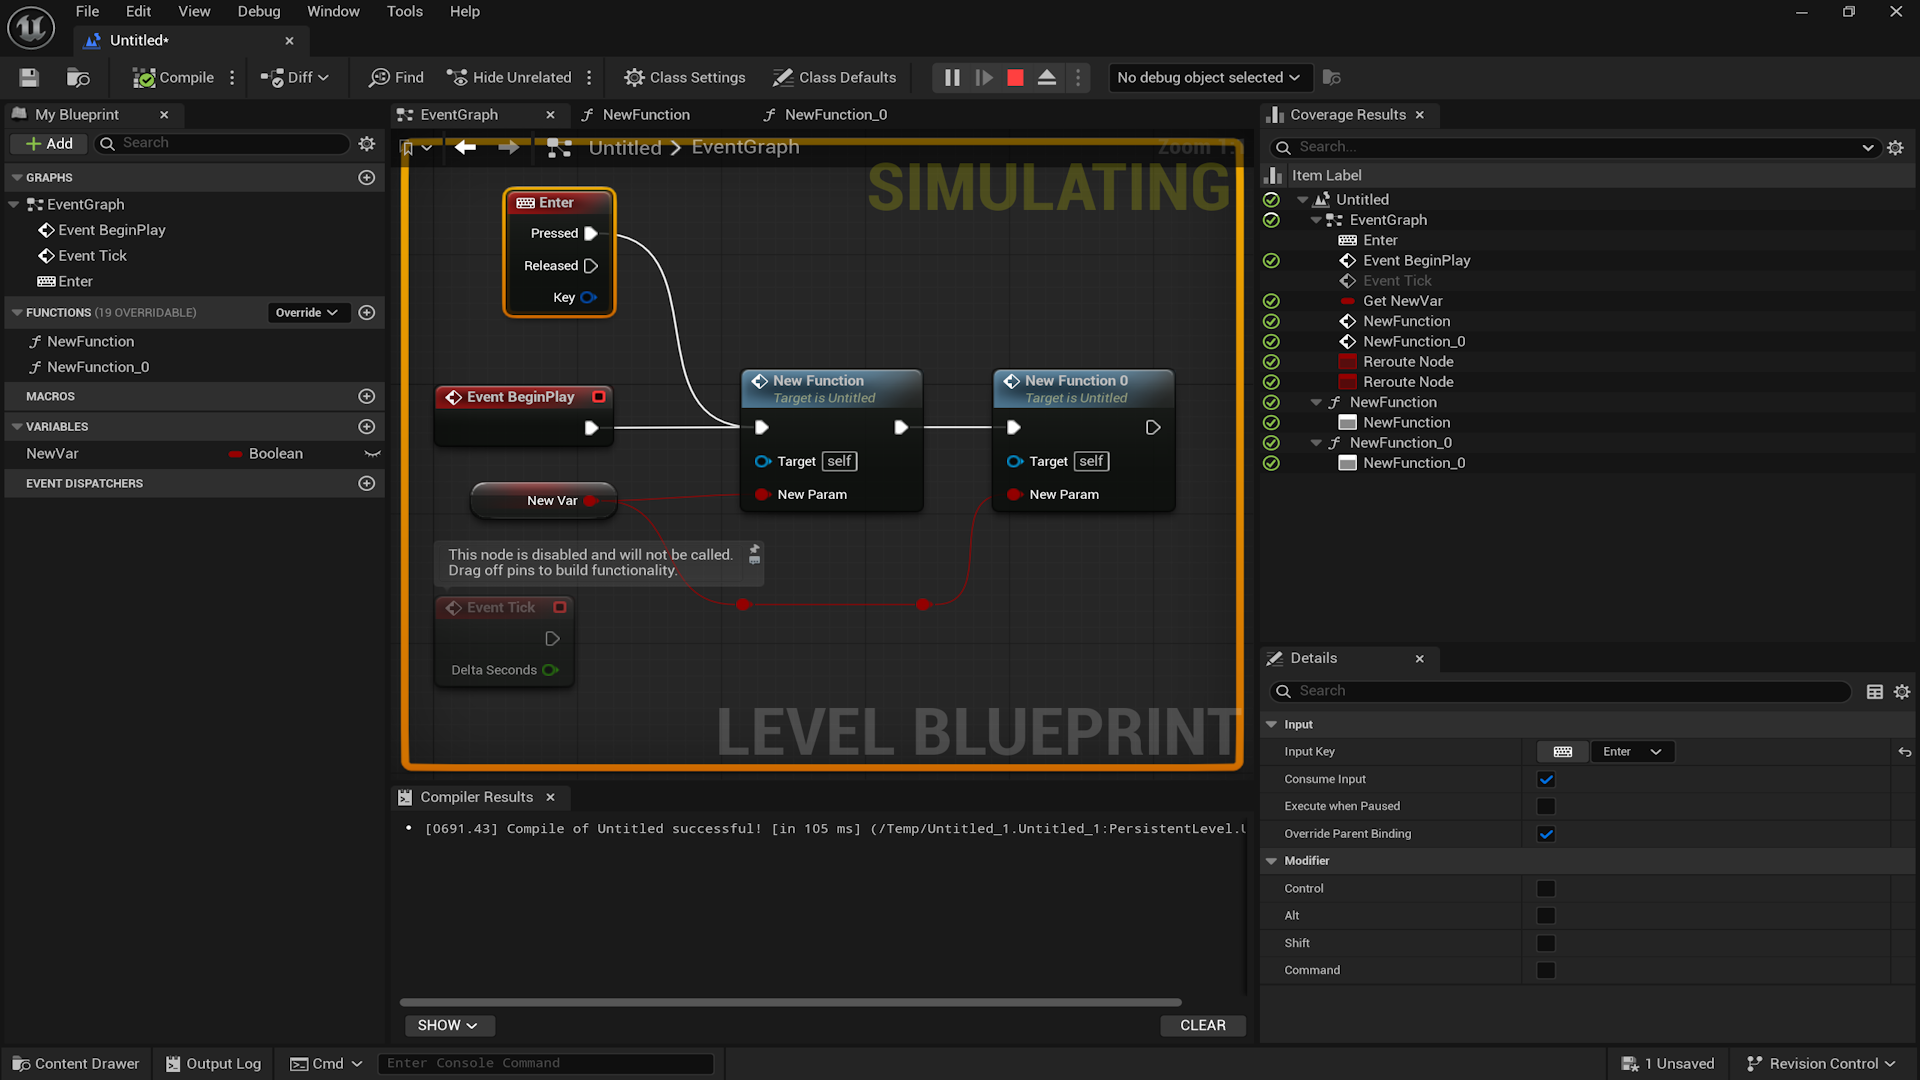Viewport: 1920px width, 1080px height.
Task: Uncheck Consume Input checkbox
Action: pos(1546,779)
